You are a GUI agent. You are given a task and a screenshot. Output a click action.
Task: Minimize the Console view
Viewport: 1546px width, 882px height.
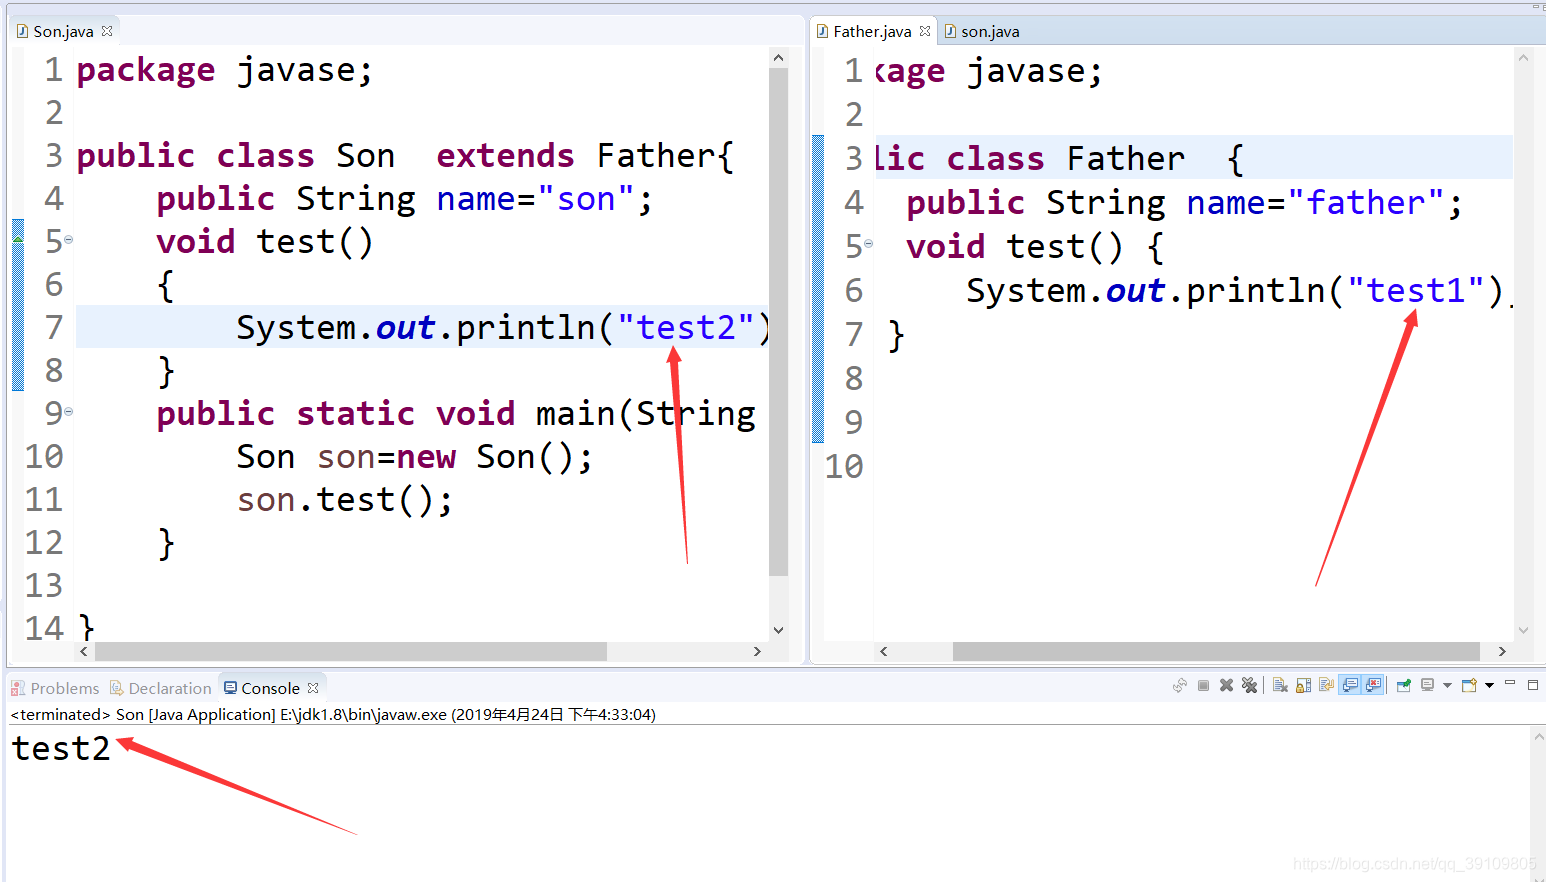(x=1510, y=682)
